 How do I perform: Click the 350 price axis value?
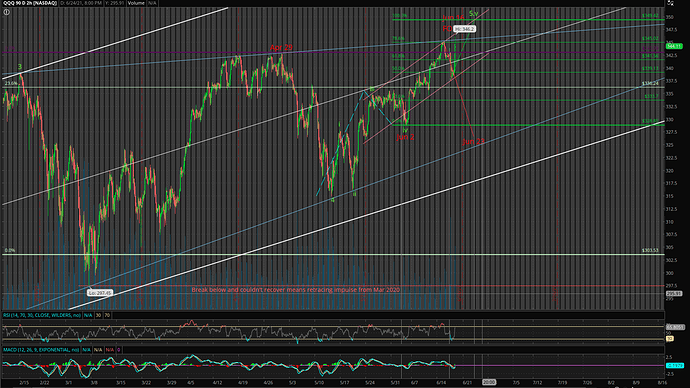(x=669, y=18)
